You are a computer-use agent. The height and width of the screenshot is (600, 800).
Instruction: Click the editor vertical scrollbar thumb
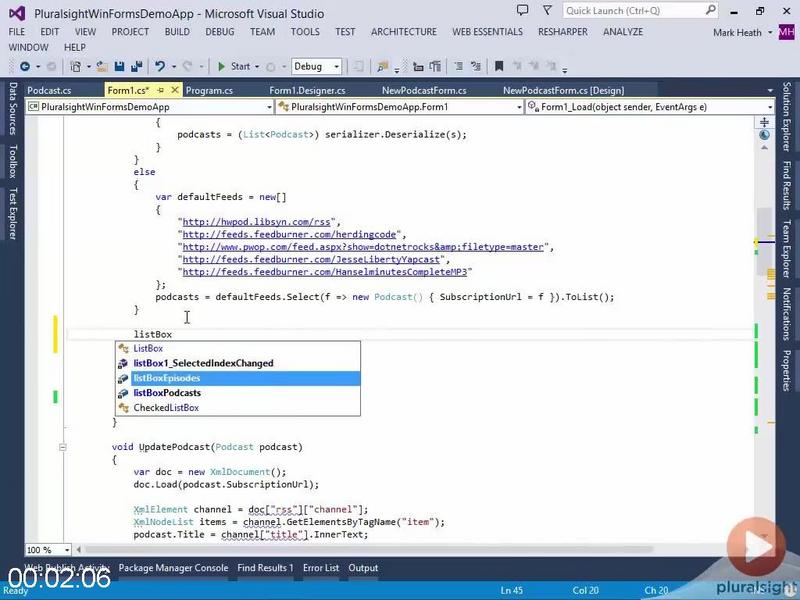click(764, 240)
